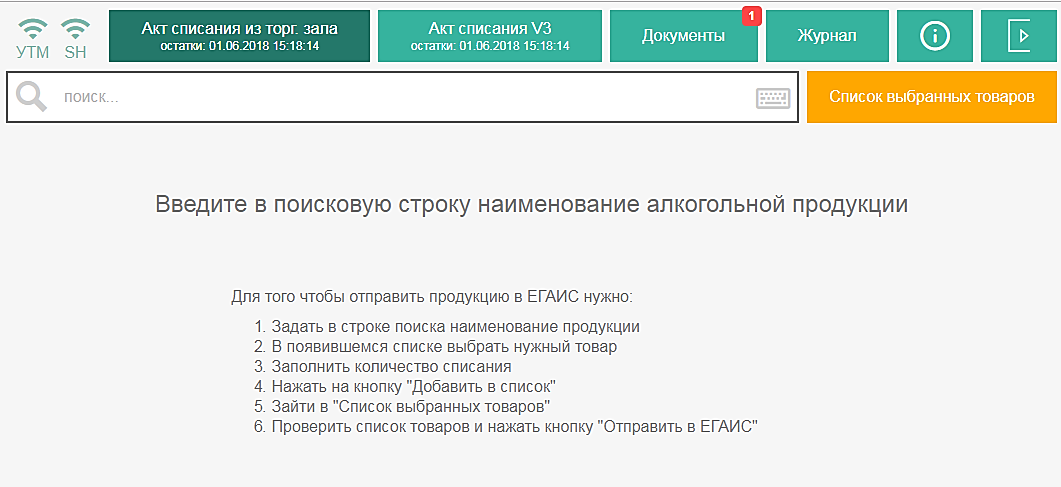Image resolution: width=1061 pixels, height=487 pixels.
Task: Open Список выбранных товаров orange button
Action: coord(932,97)
